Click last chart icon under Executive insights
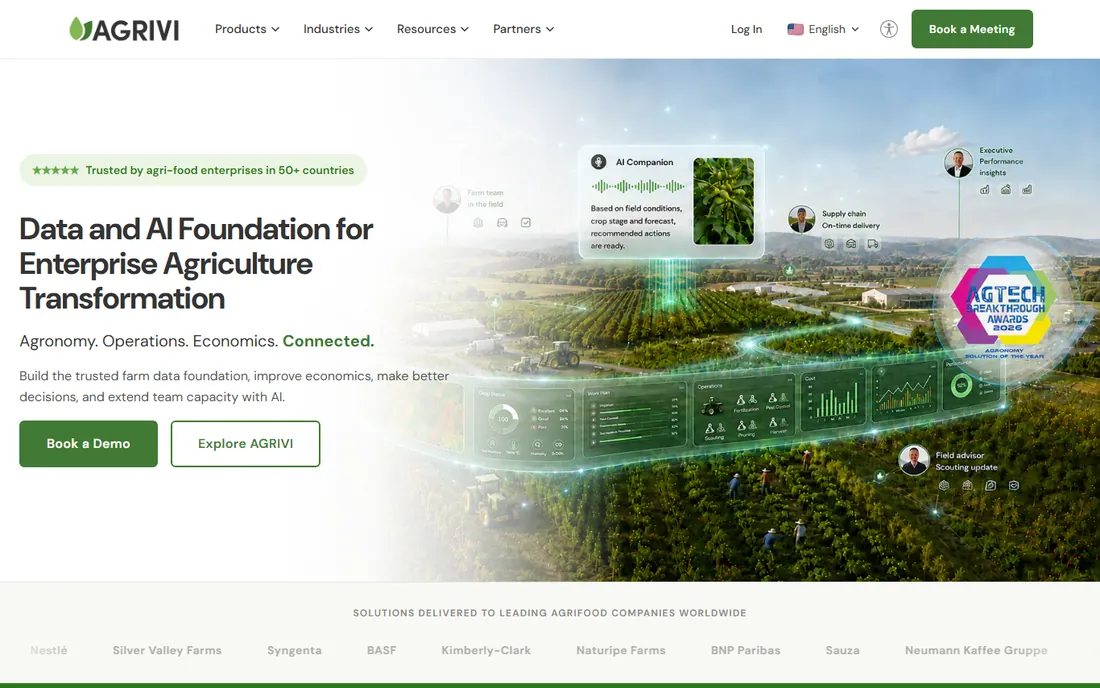The image size is (1100, 688). [x=1027, y=189]
